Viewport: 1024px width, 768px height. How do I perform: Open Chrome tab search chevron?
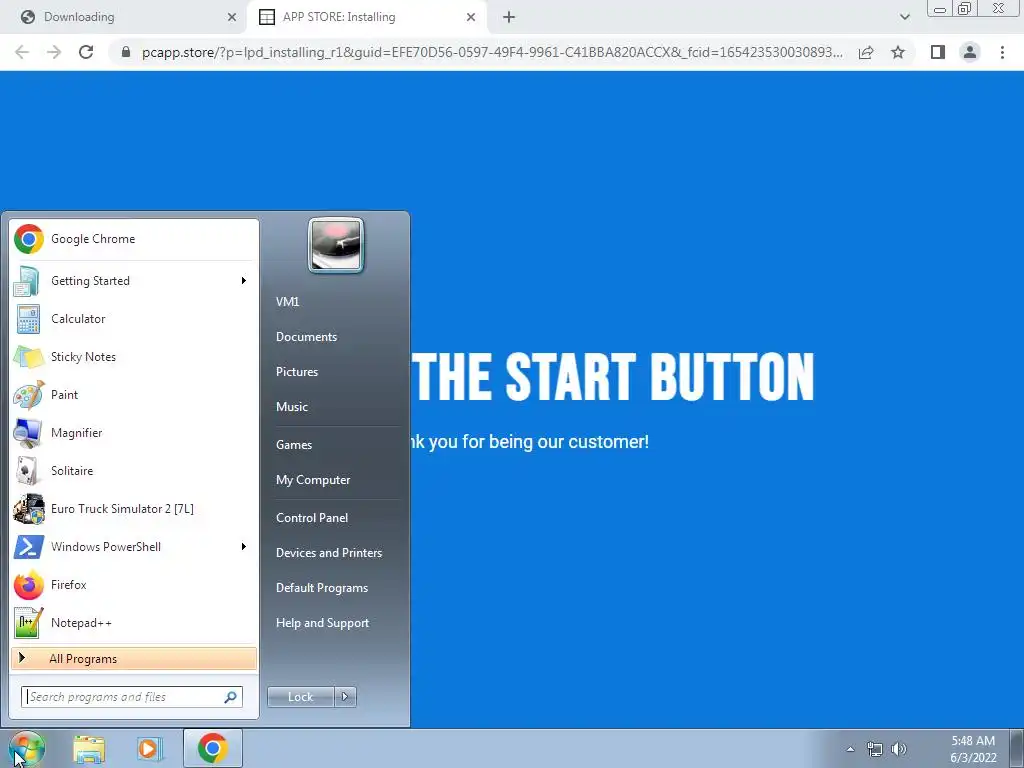904,18
